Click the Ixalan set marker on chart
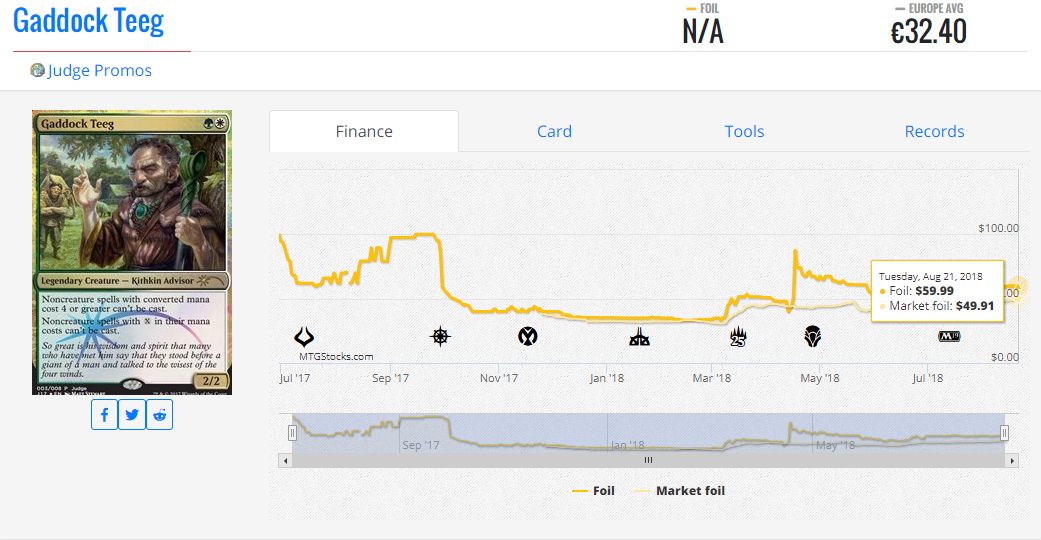The image size is (1041, 540). point(440,337)
